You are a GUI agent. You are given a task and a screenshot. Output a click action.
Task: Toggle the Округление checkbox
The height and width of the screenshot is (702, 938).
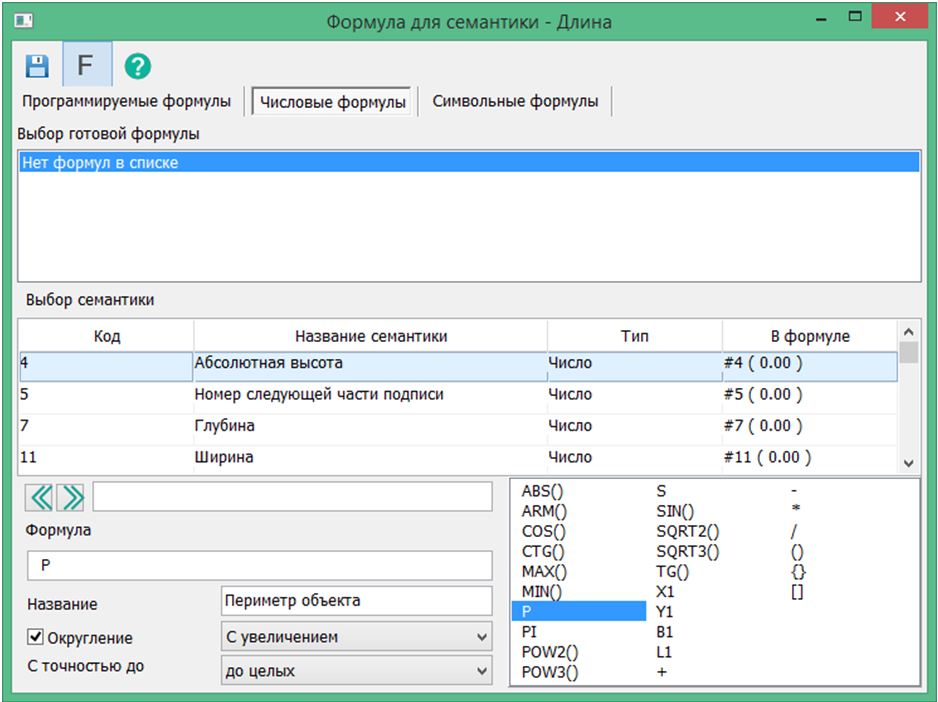(x=35, y=637)
